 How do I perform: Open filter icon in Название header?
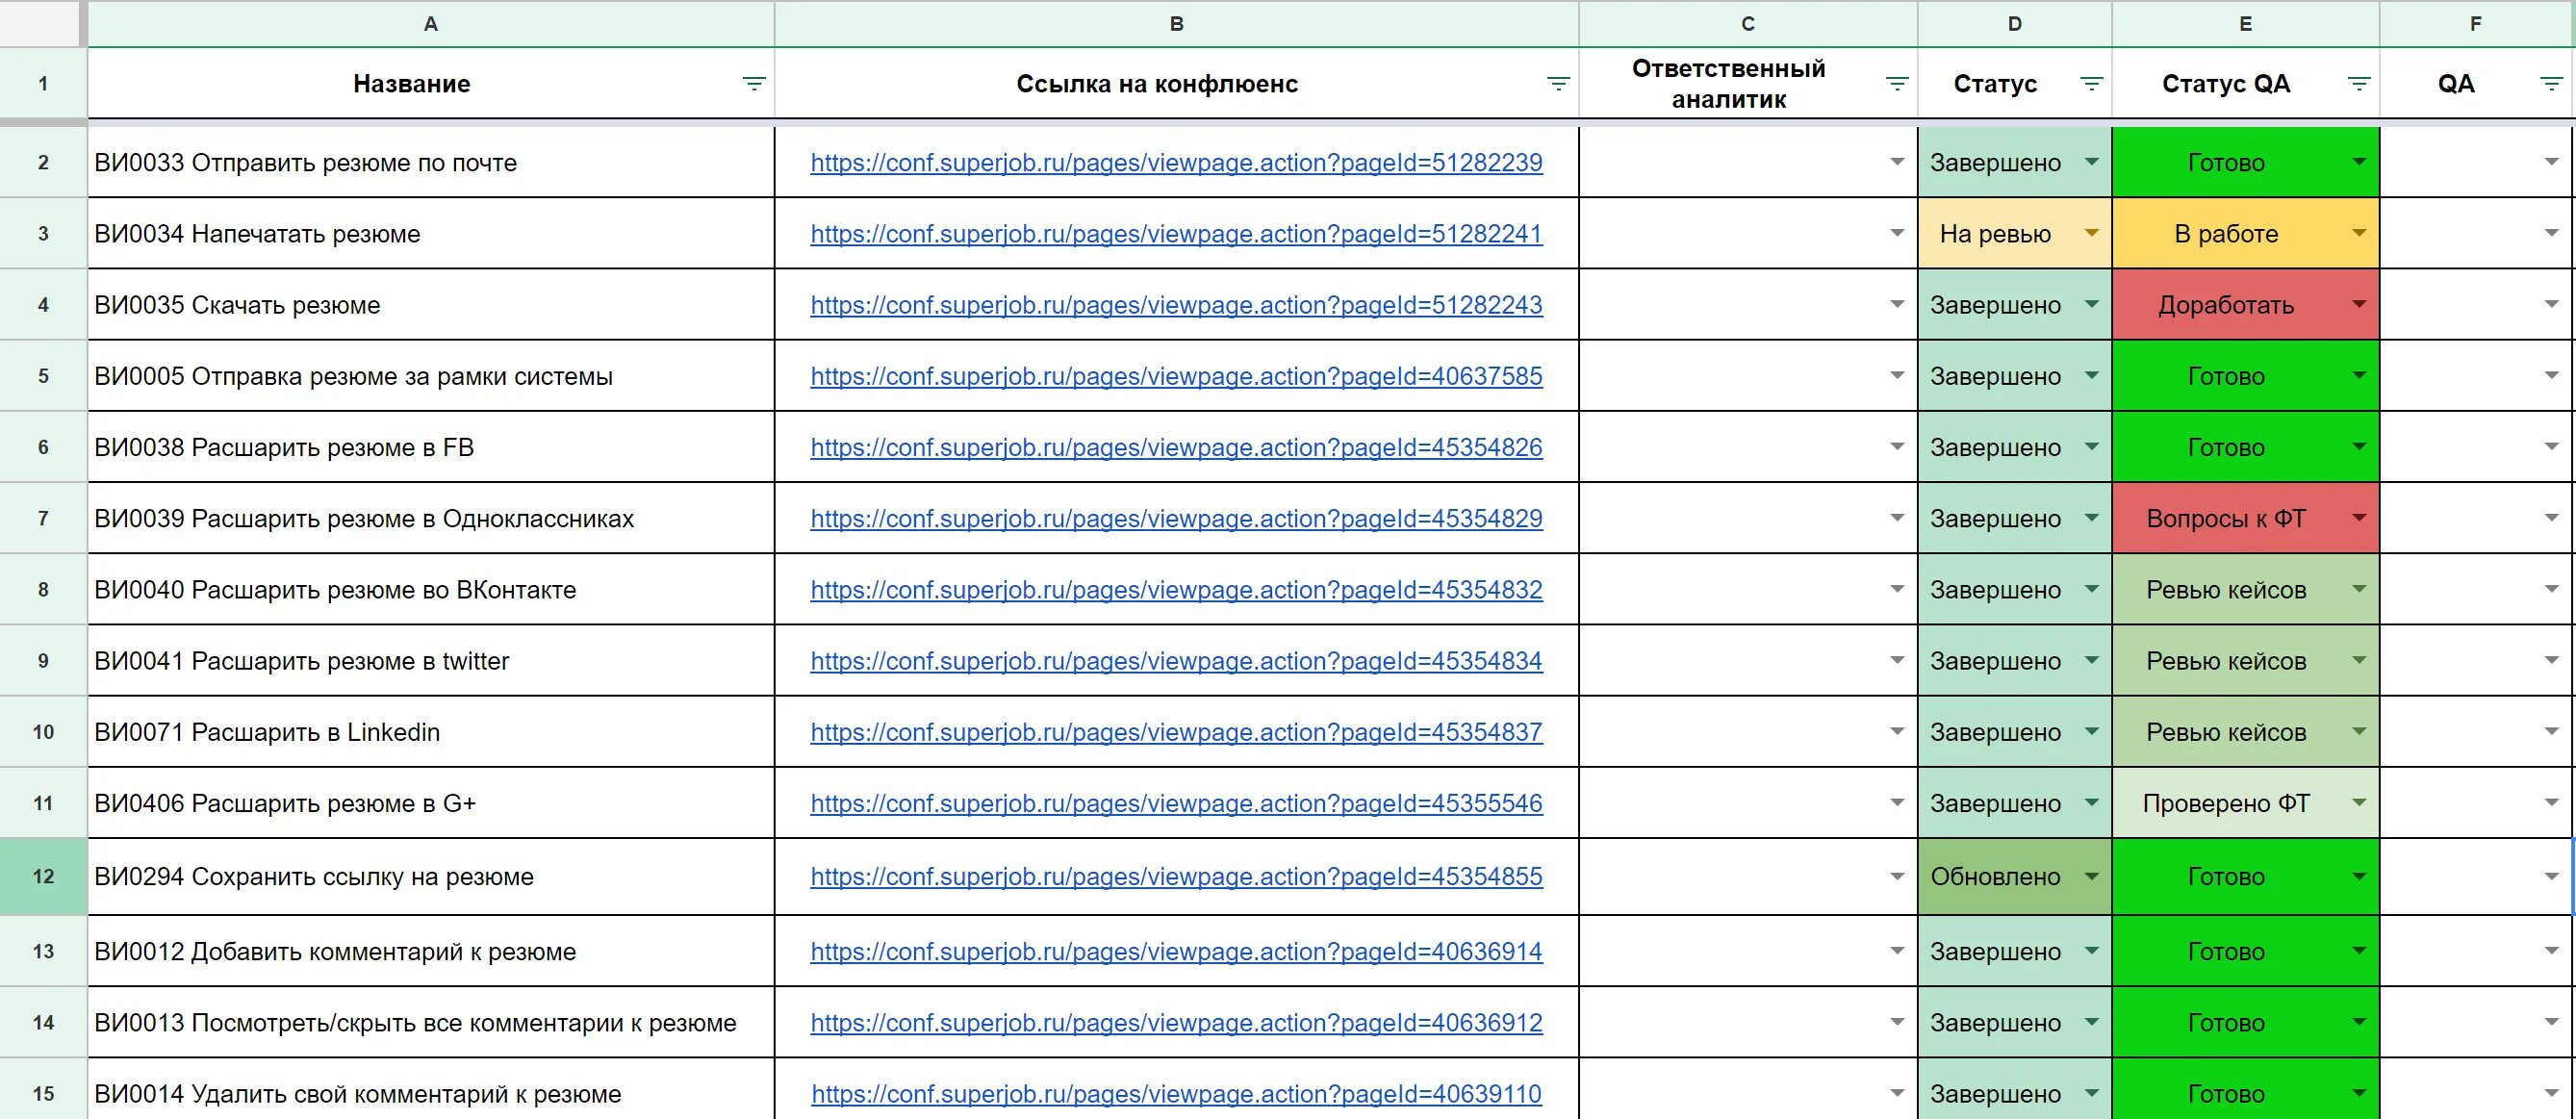(754, 84)
